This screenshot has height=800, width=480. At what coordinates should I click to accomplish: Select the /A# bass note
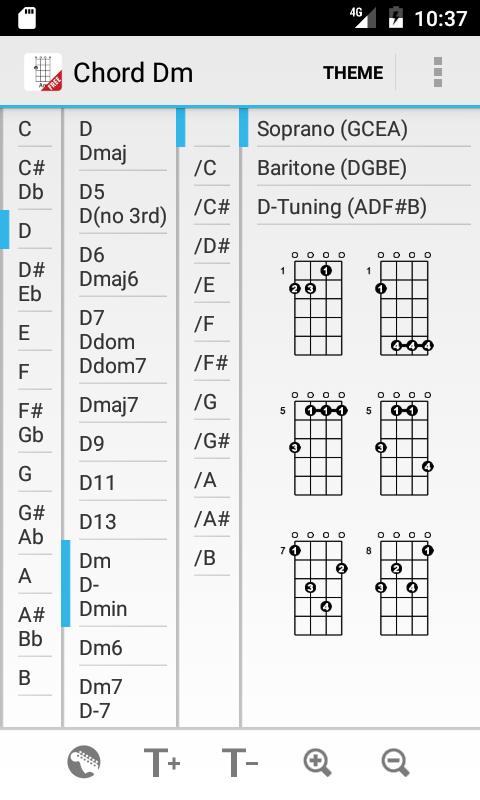click(211, 518)
